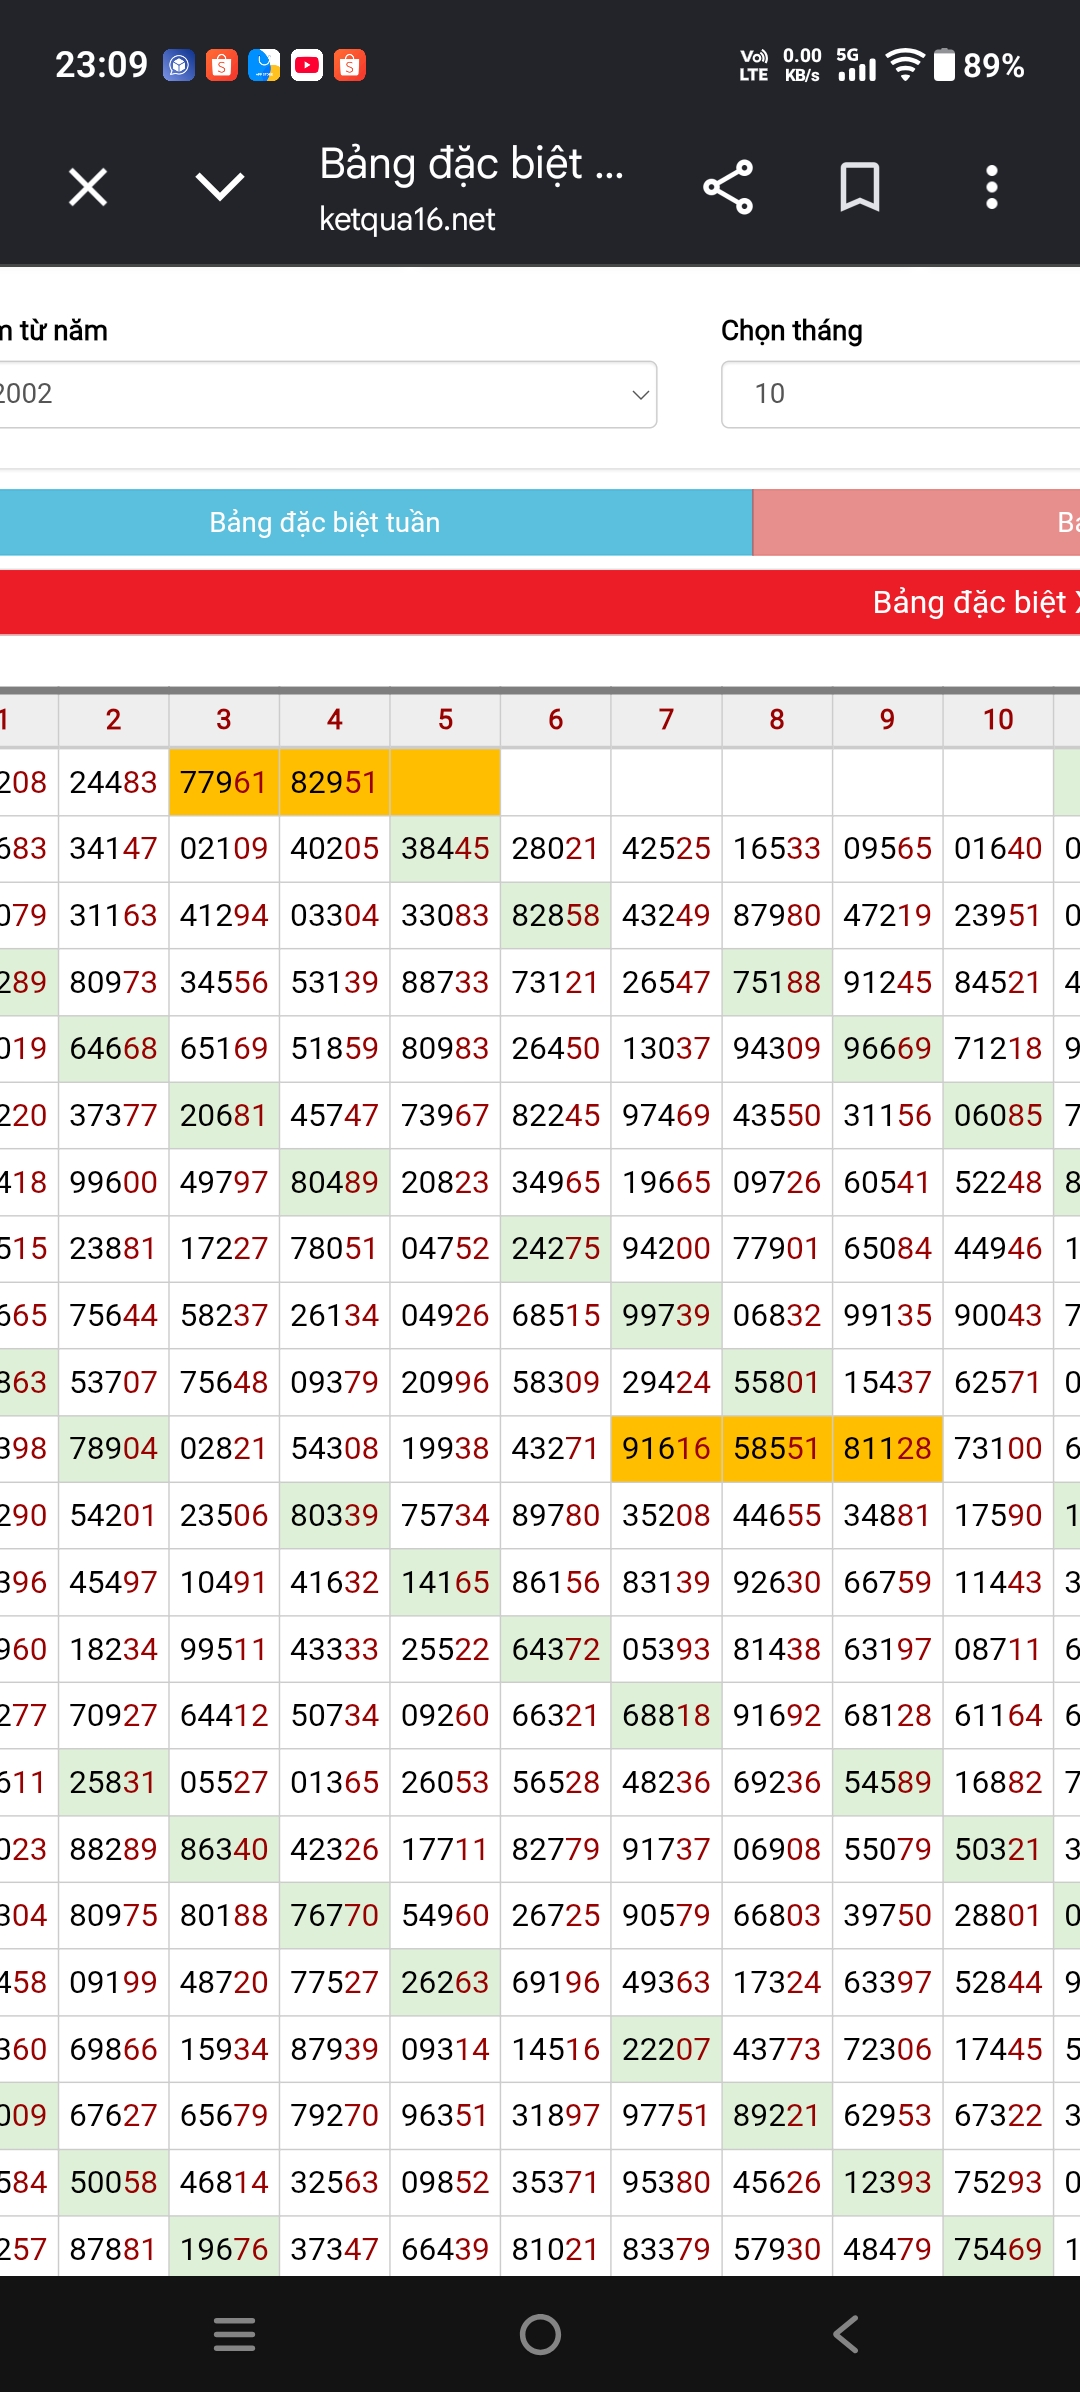Close the in-app browser tab

88,187
